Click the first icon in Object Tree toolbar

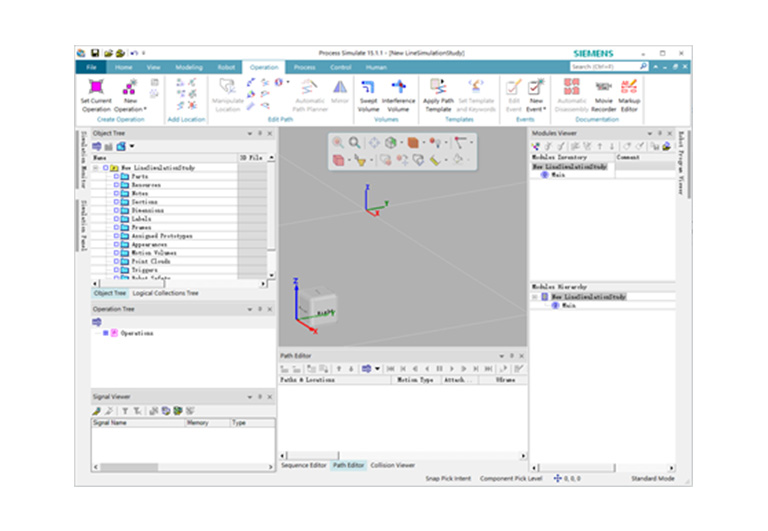[x=97, y=146]
